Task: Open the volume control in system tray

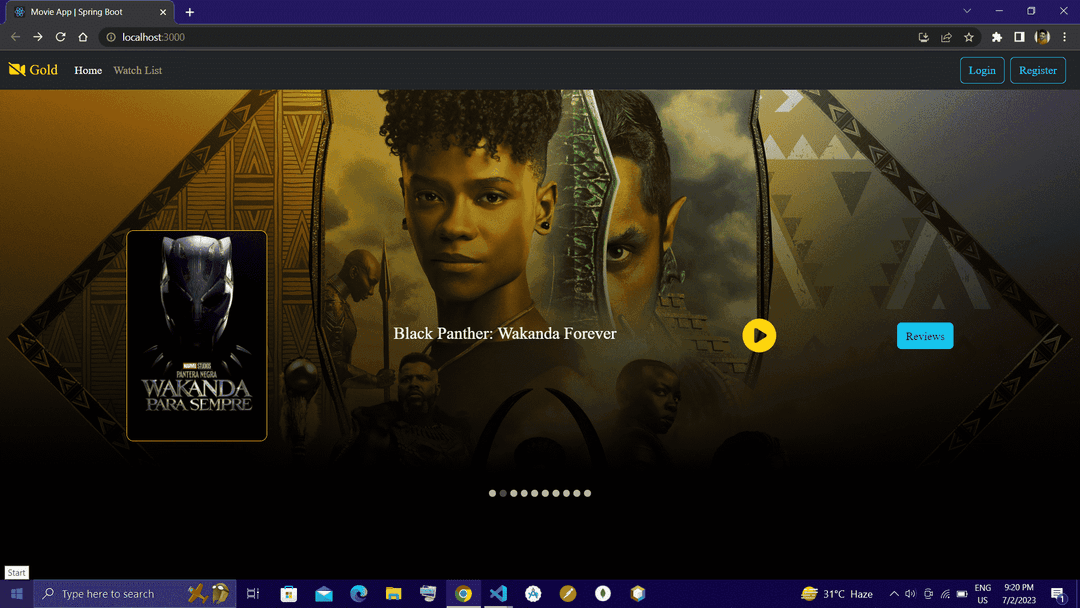Action: [x=911, y=594]
